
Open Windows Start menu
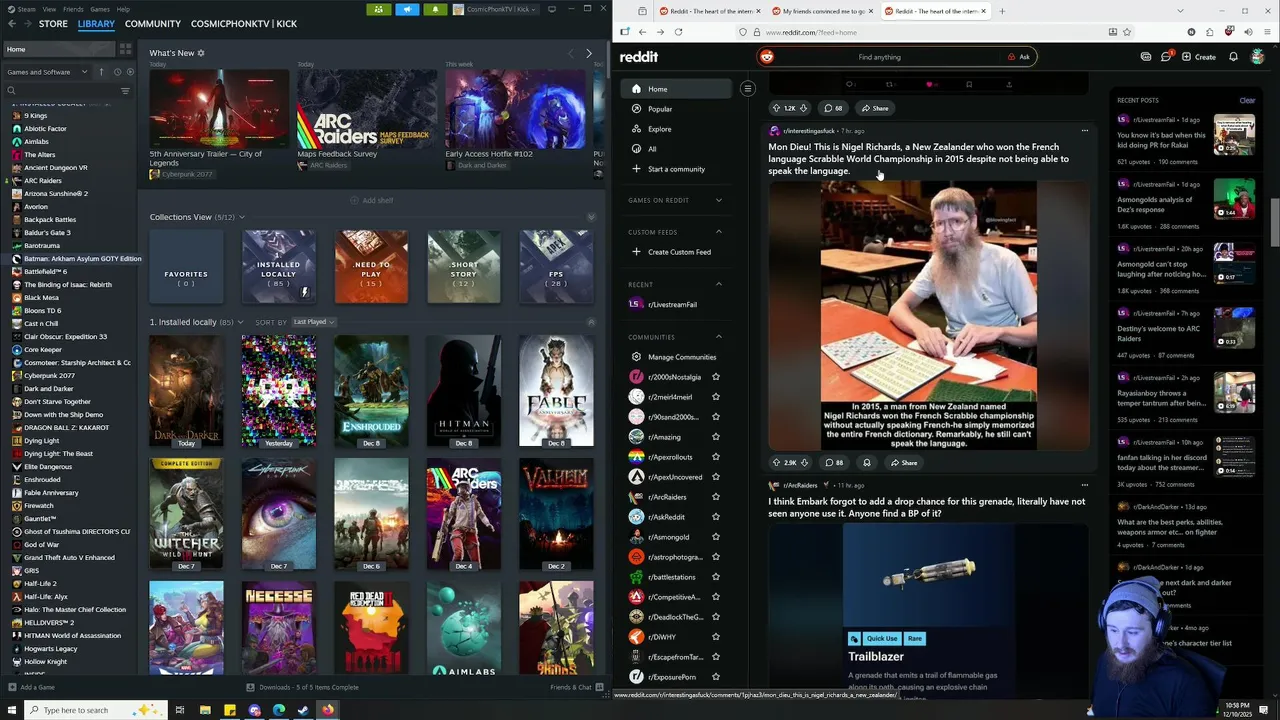coord(11,710)
